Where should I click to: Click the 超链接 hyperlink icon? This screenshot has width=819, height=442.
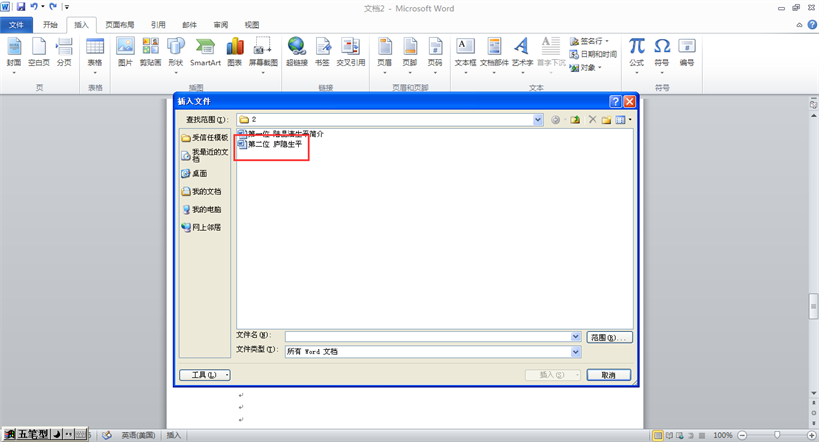click(296, 51)
